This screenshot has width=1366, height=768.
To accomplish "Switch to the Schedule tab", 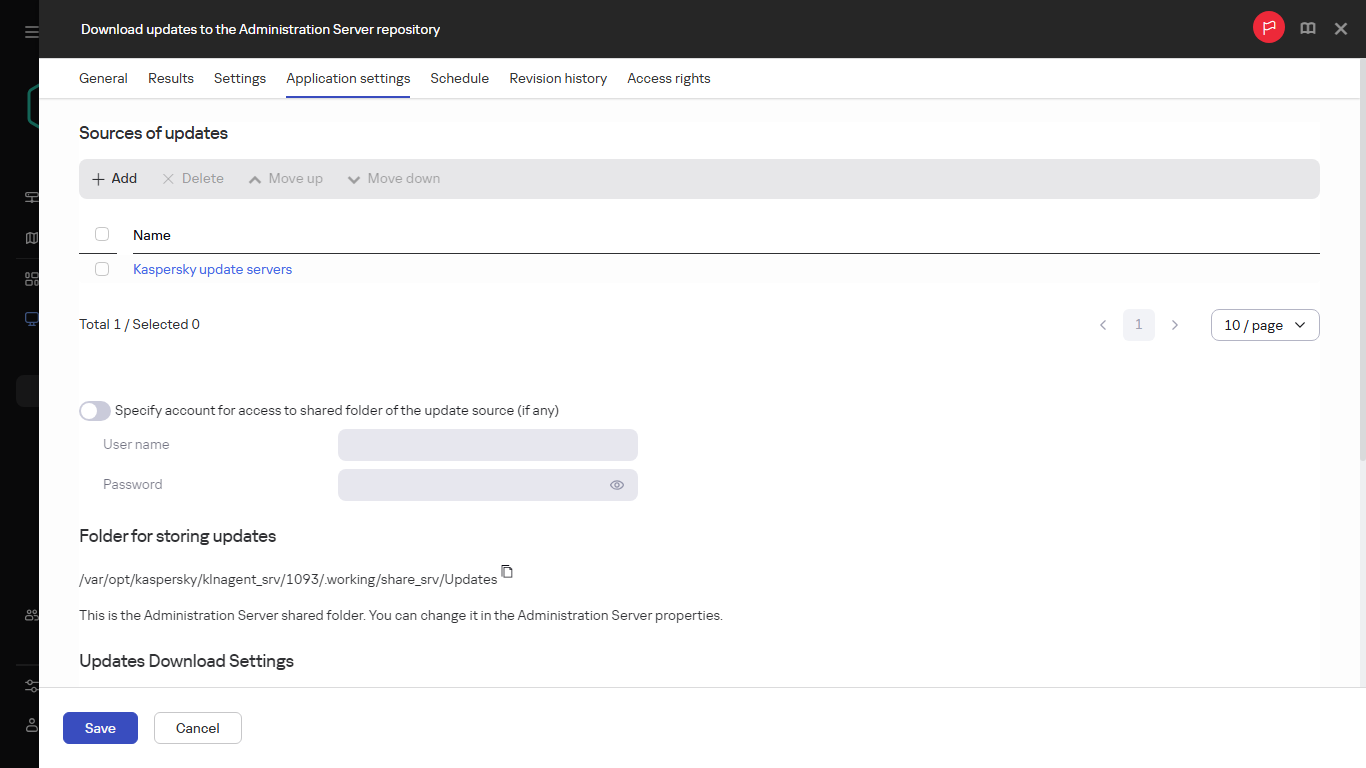I will pyautogui.click(x=459, y=78).
